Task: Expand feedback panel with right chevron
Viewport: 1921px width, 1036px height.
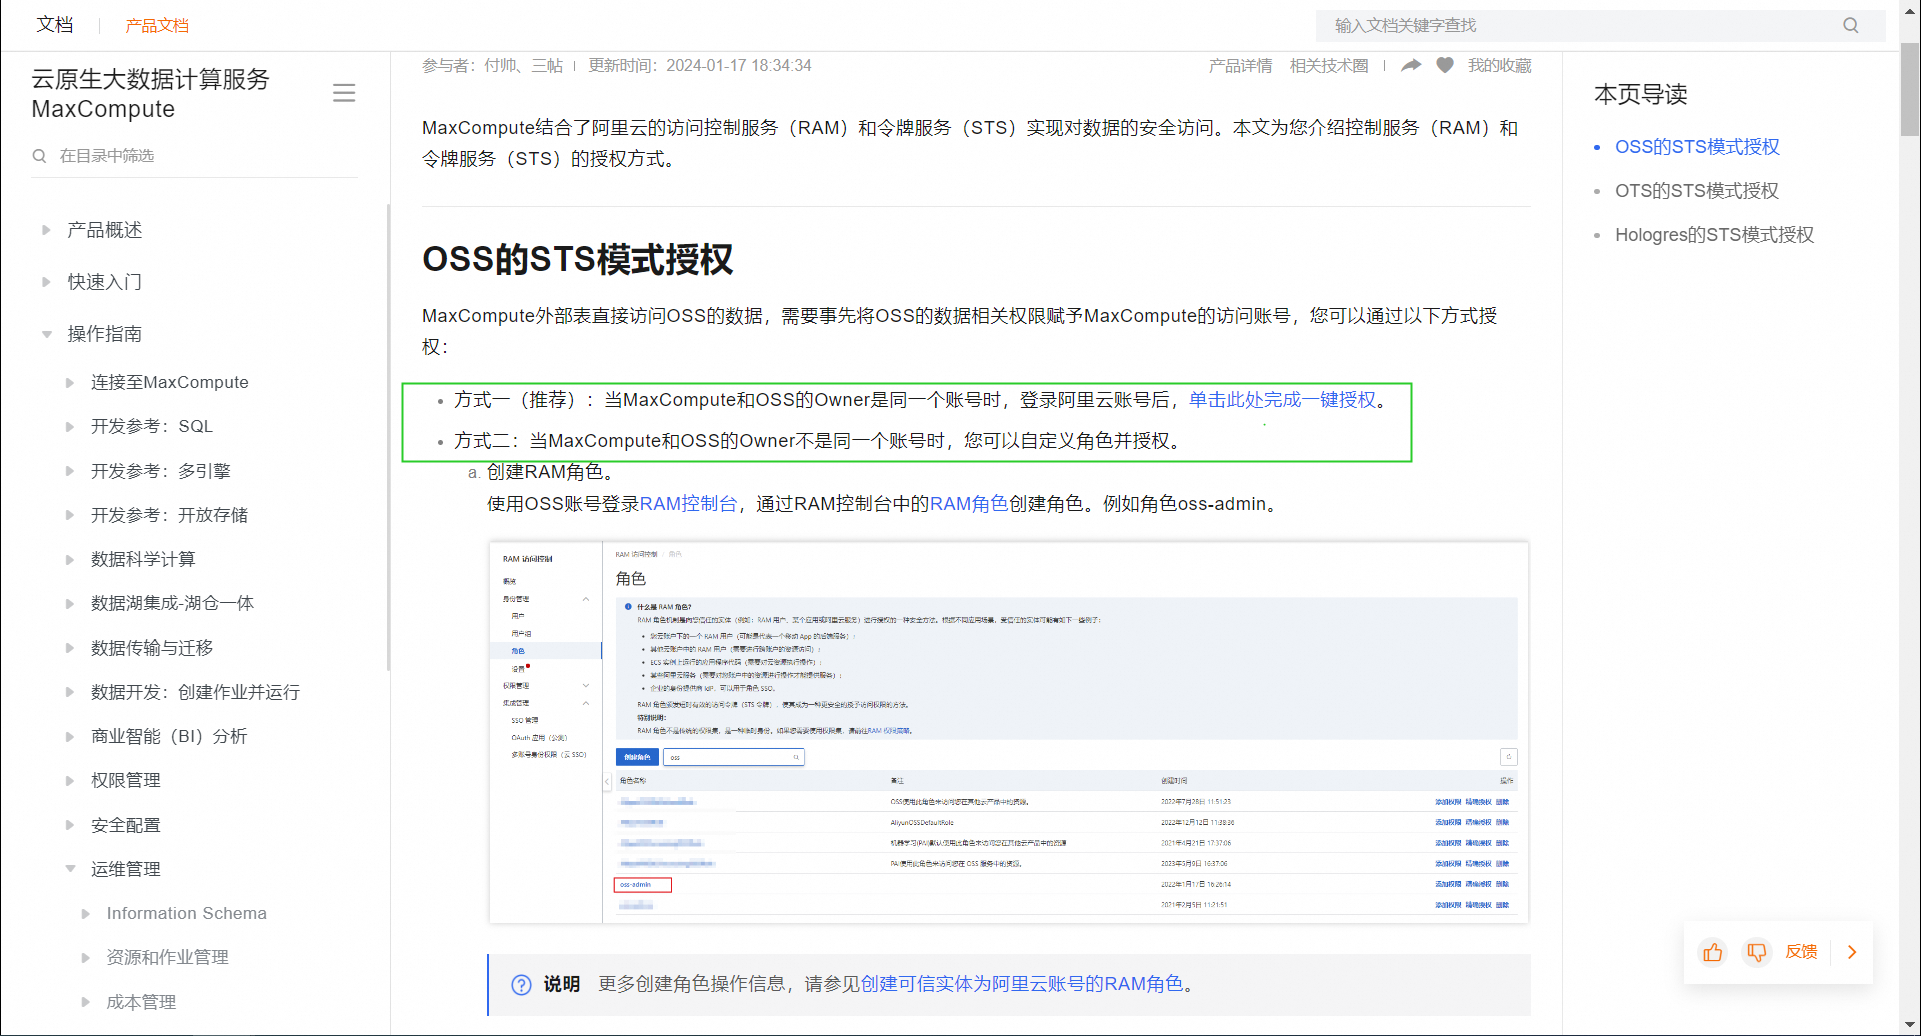Action: pyautogui.click(x=1852, y=952)
